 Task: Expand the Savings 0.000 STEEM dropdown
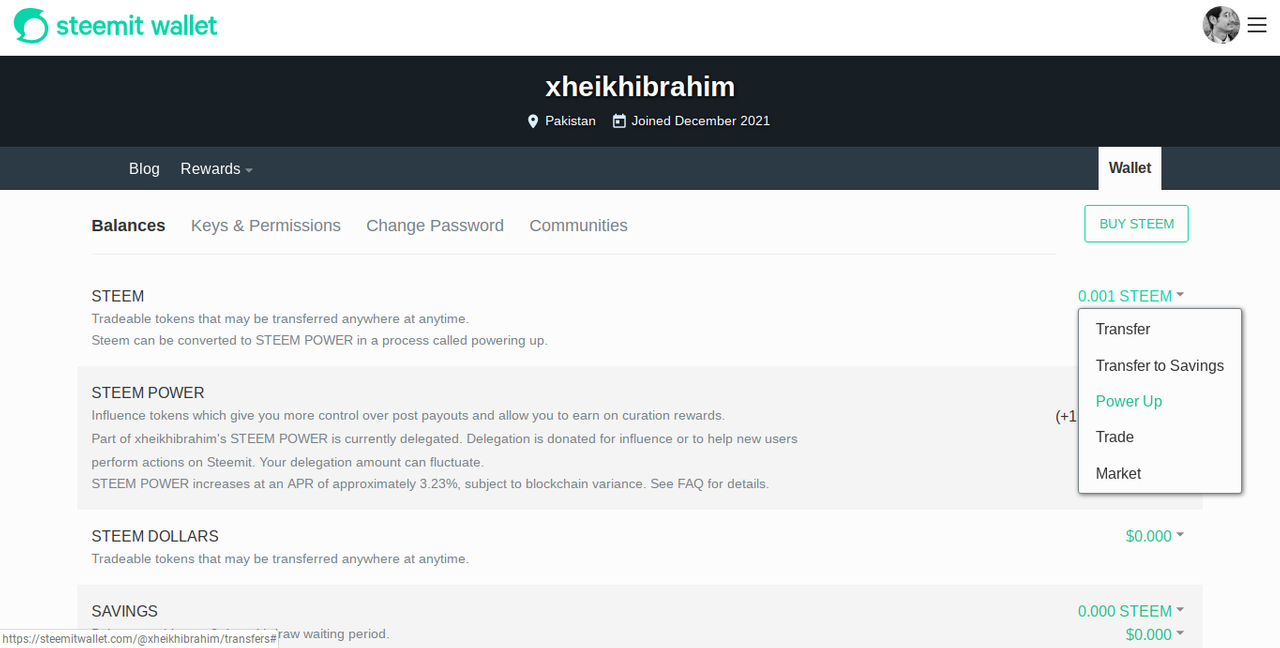[x=1131, y=611]
